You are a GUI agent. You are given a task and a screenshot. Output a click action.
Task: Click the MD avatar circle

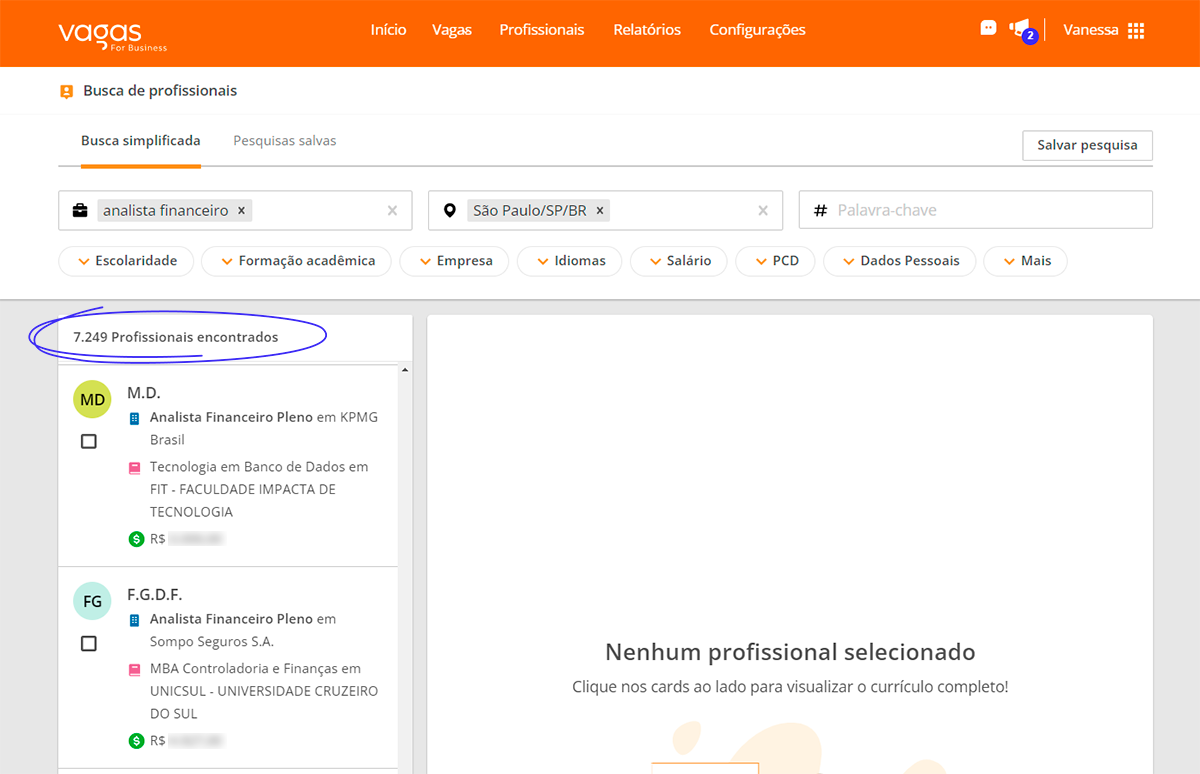coord(92,400)
